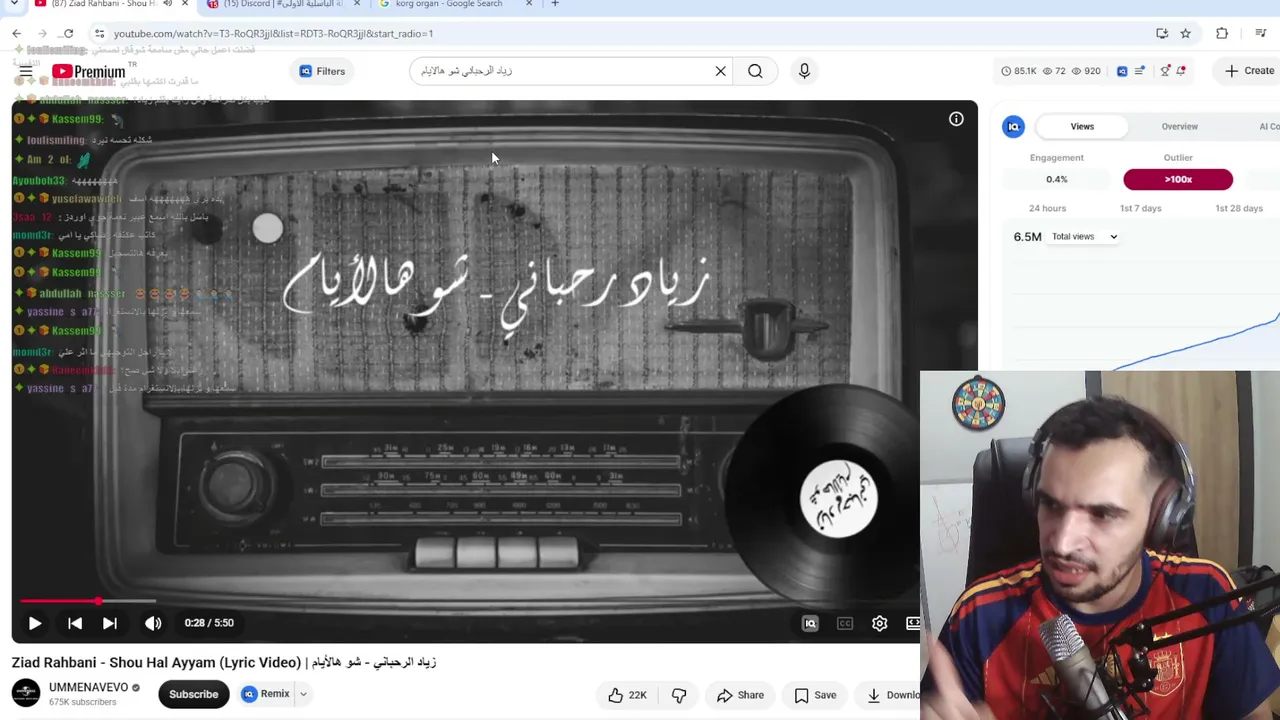Jump to the previous video
This screenshot has height=720, width=1280.
75,623
